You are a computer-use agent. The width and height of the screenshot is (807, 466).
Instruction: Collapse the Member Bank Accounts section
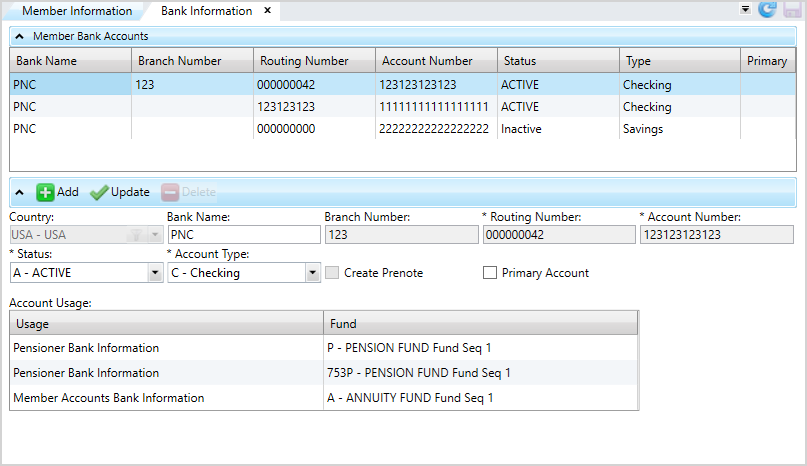(x=19, y=36)
